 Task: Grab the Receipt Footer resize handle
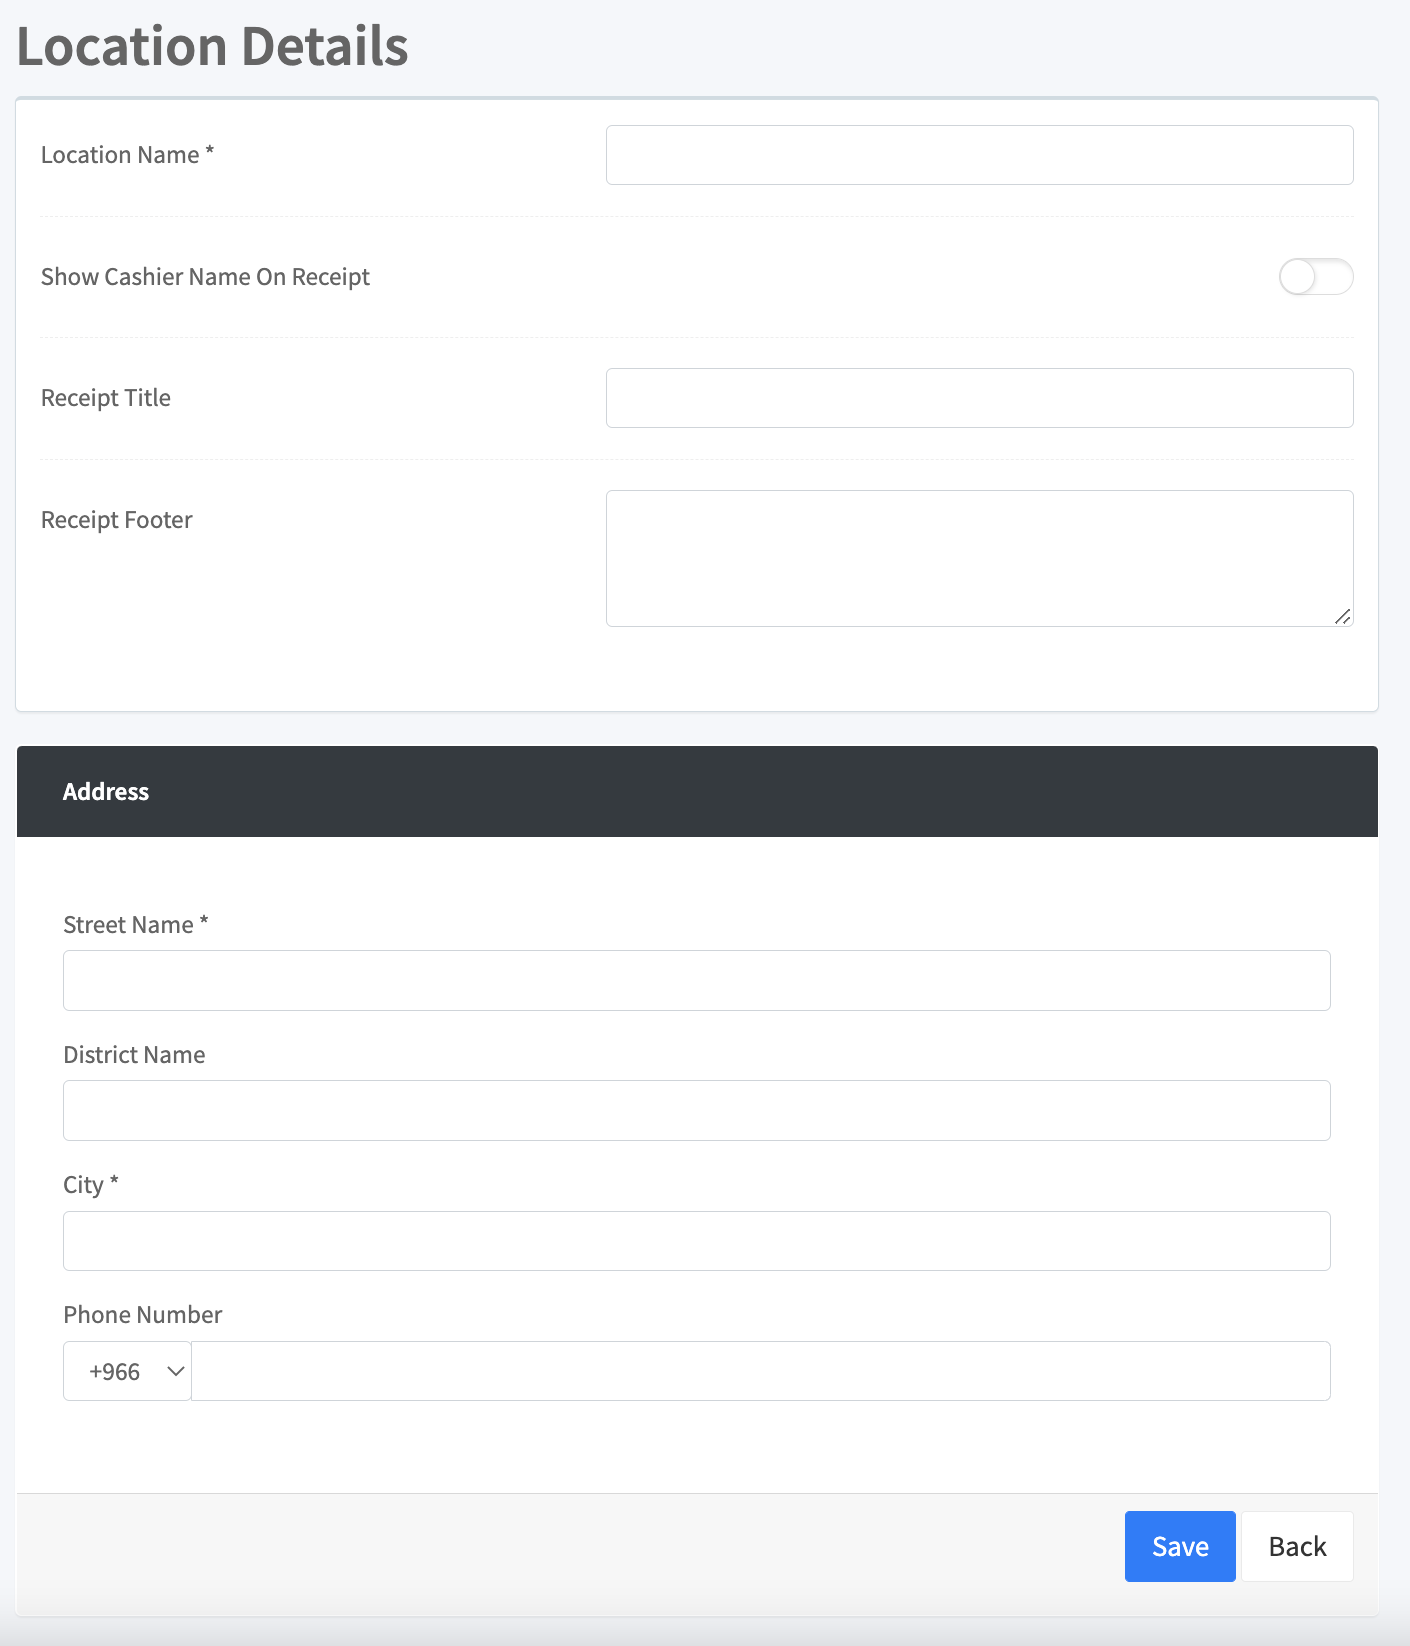[x=1343, y=617]
